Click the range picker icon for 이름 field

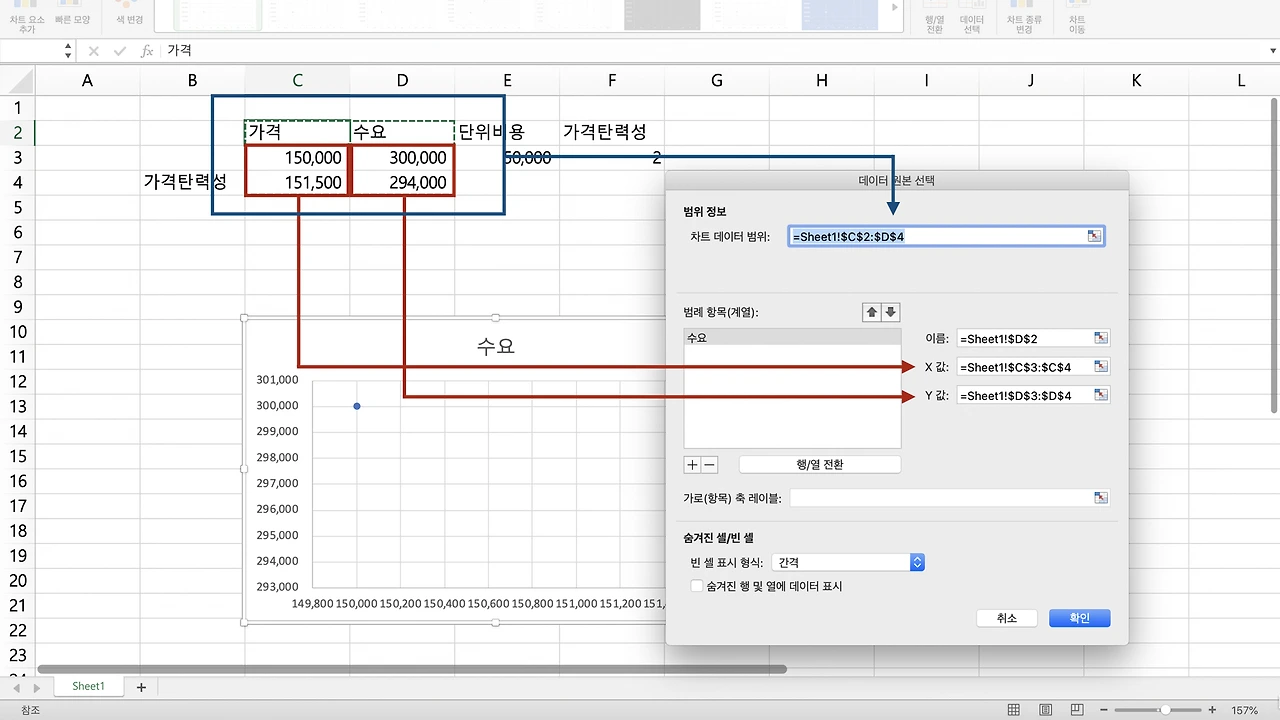click(1101, 339)
